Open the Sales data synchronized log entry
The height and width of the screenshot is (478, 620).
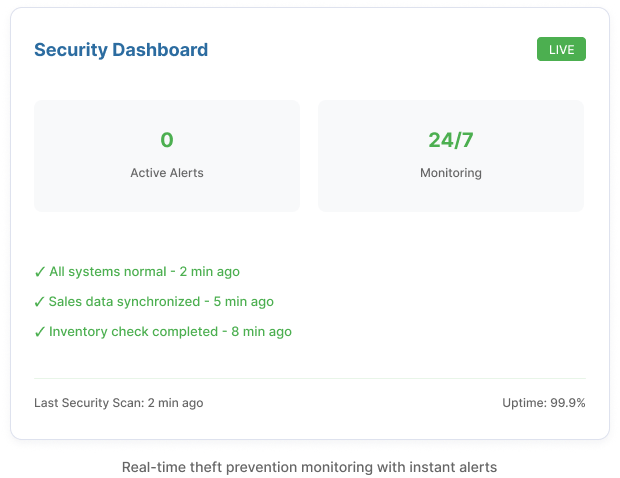point(125,301)
